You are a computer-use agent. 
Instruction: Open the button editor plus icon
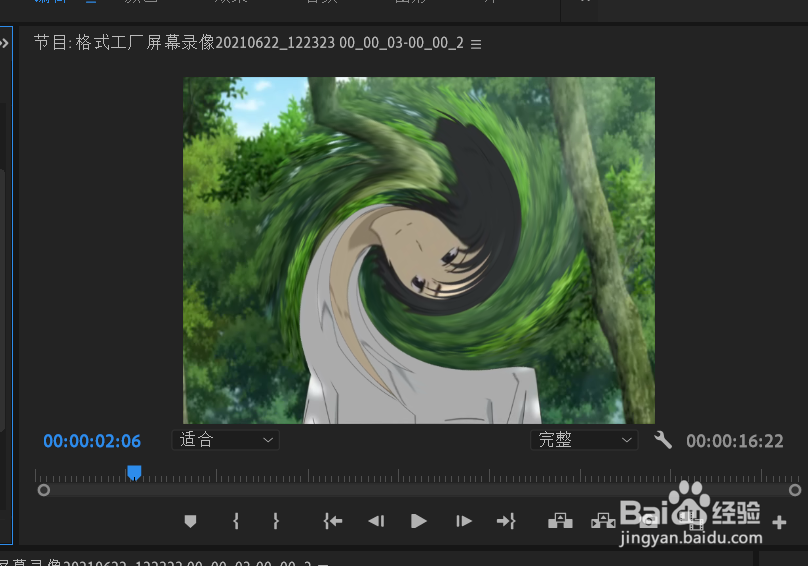pyautogui.click(x=779, y=522)
